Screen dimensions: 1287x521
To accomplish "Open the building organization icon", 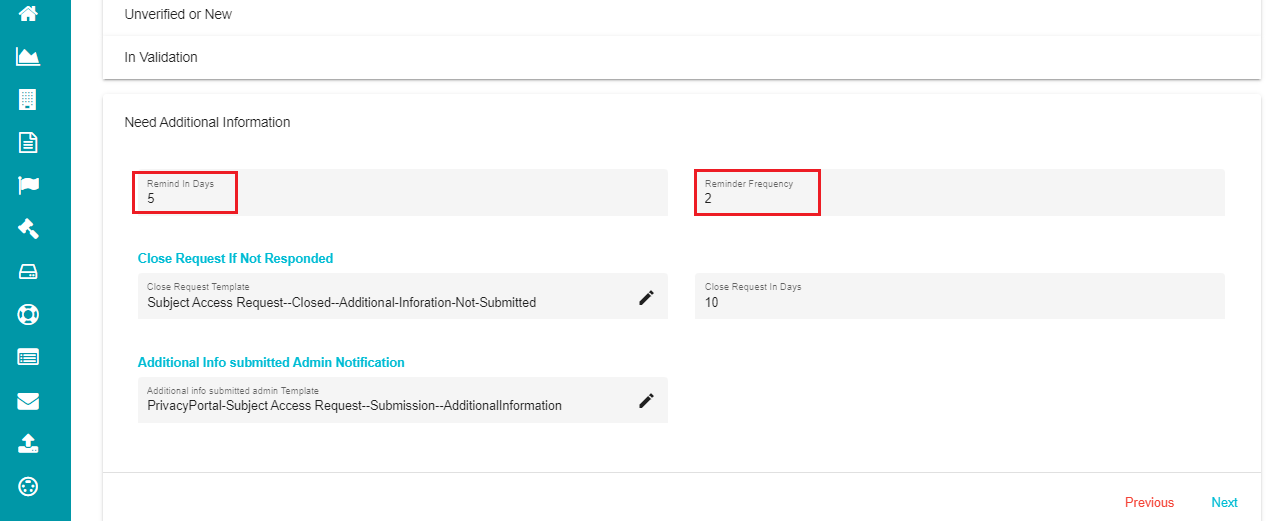I will (x=28, y=99).
